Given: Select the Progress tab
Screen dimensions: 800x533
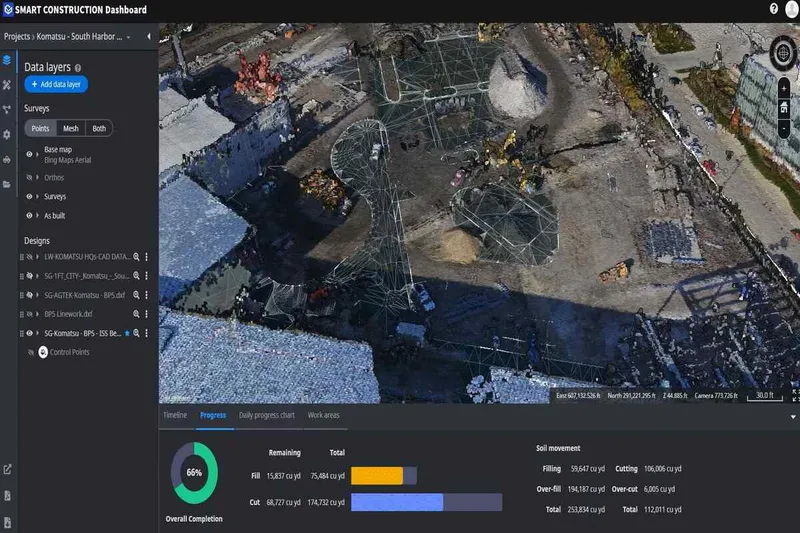Looking at the screenshot, I should tap(213, 415).
